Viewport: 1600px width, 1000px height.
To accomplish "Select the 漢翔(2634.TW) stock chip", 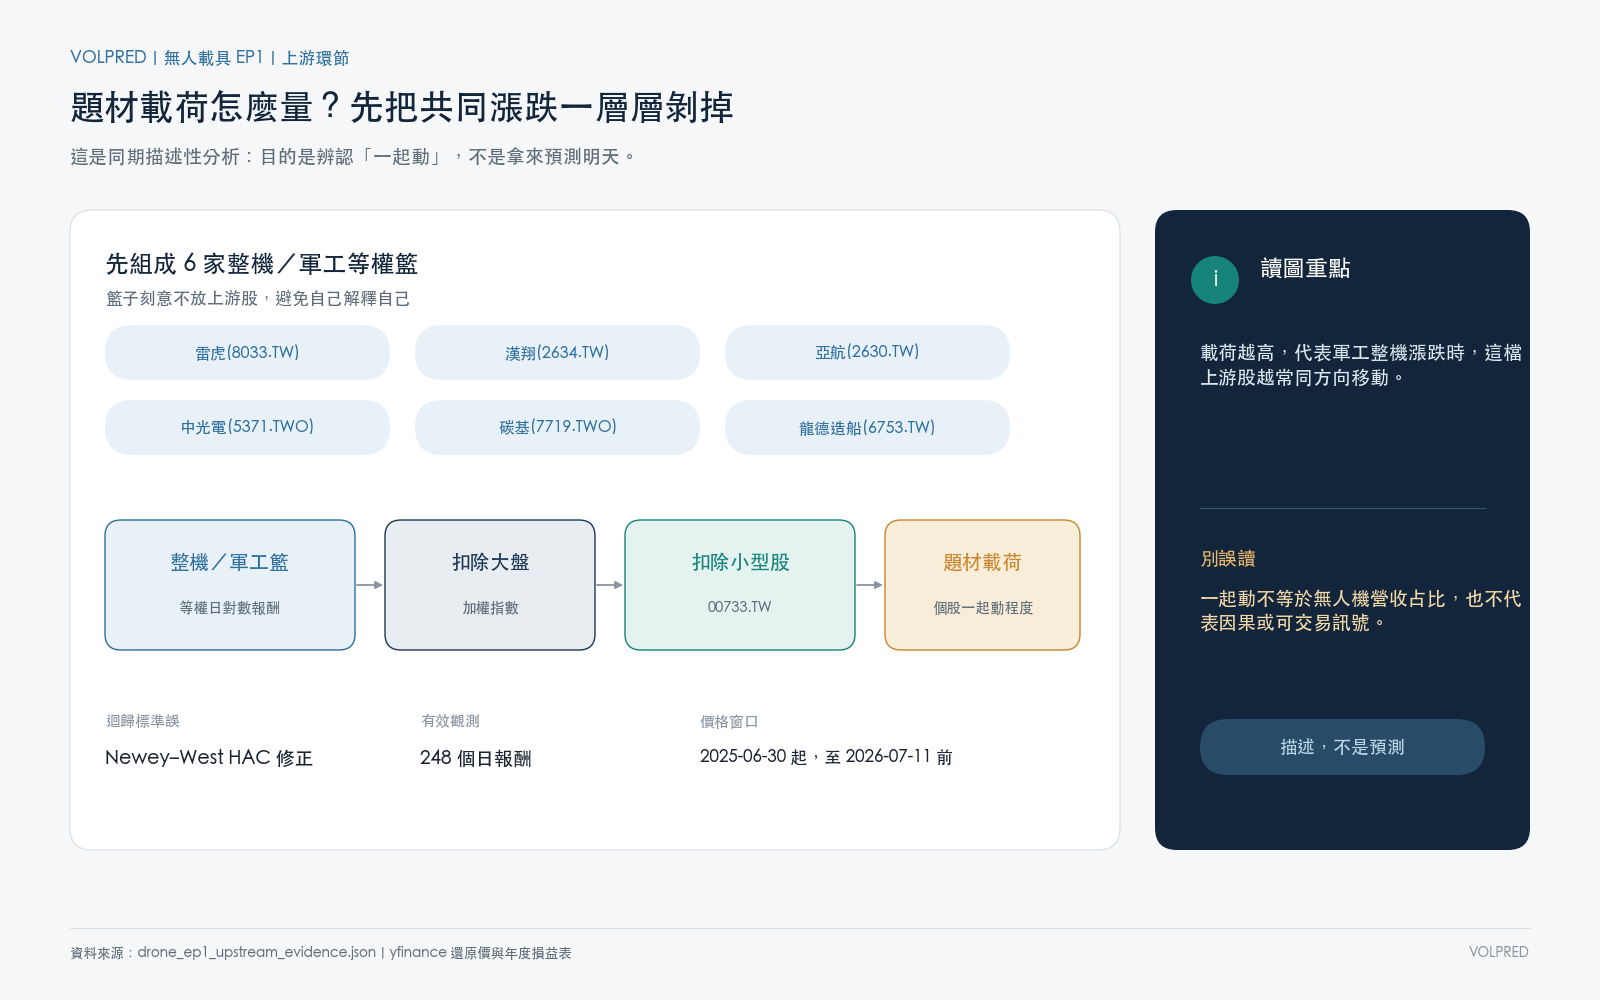I will 557,352.
